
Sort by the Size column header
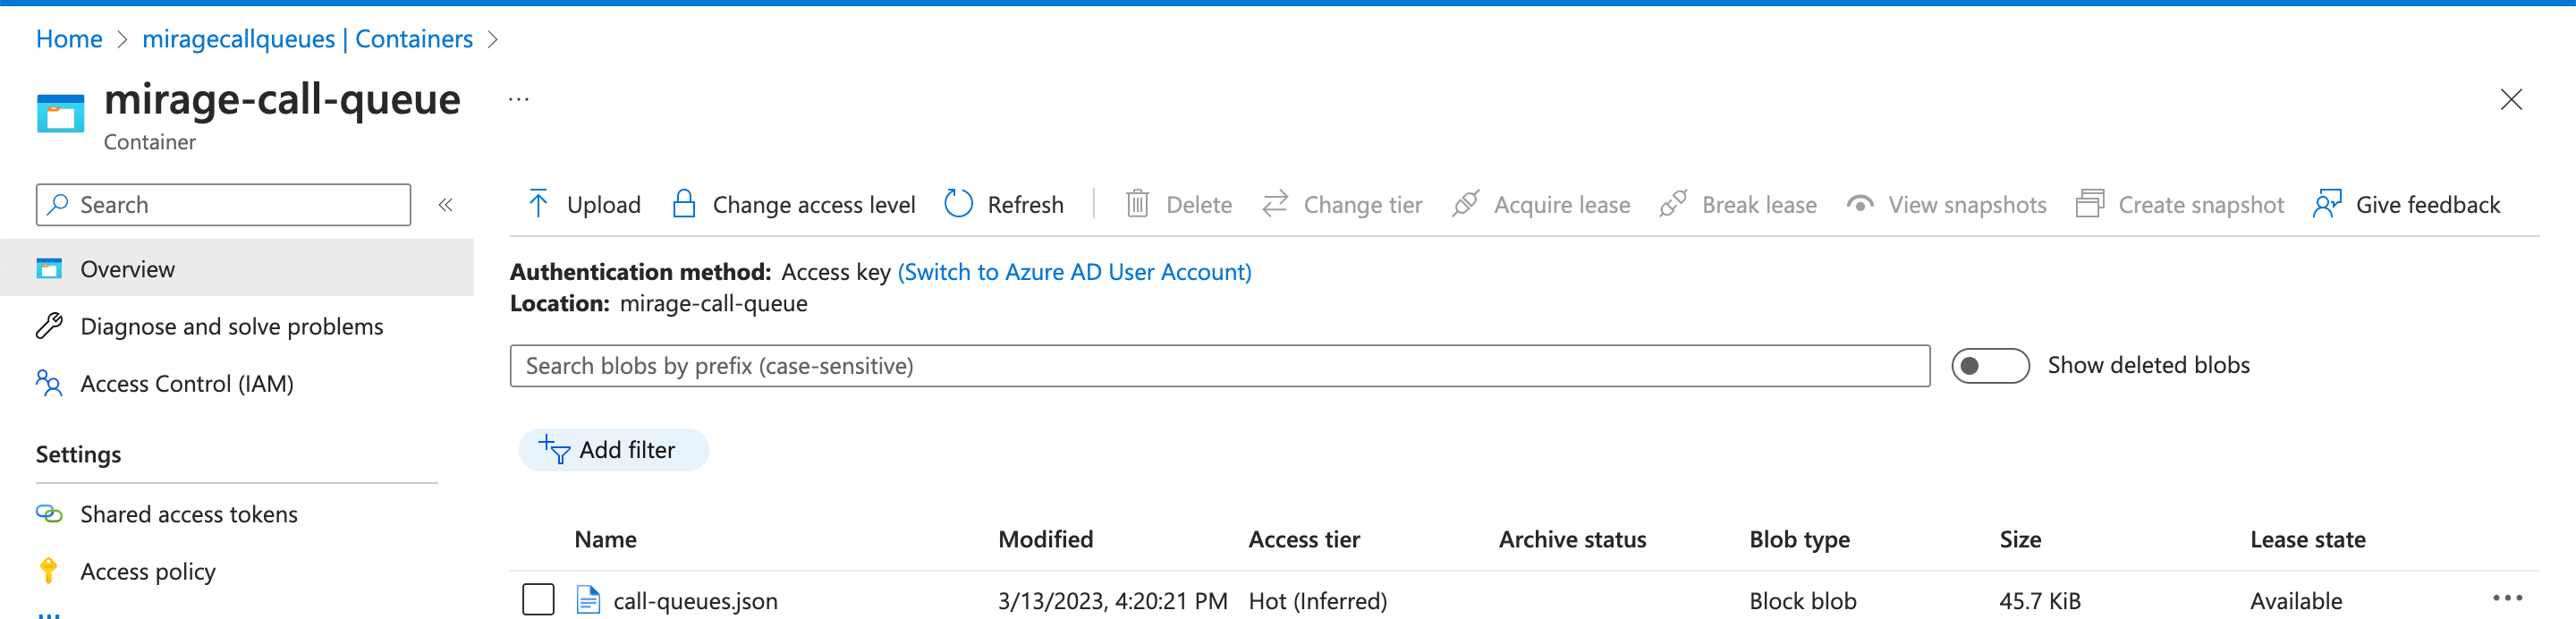coord(2021,540)
